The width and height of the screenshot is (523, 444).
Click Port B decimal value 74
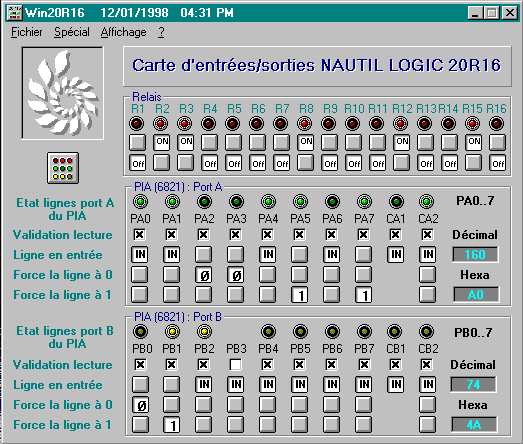tap(473, 385)
